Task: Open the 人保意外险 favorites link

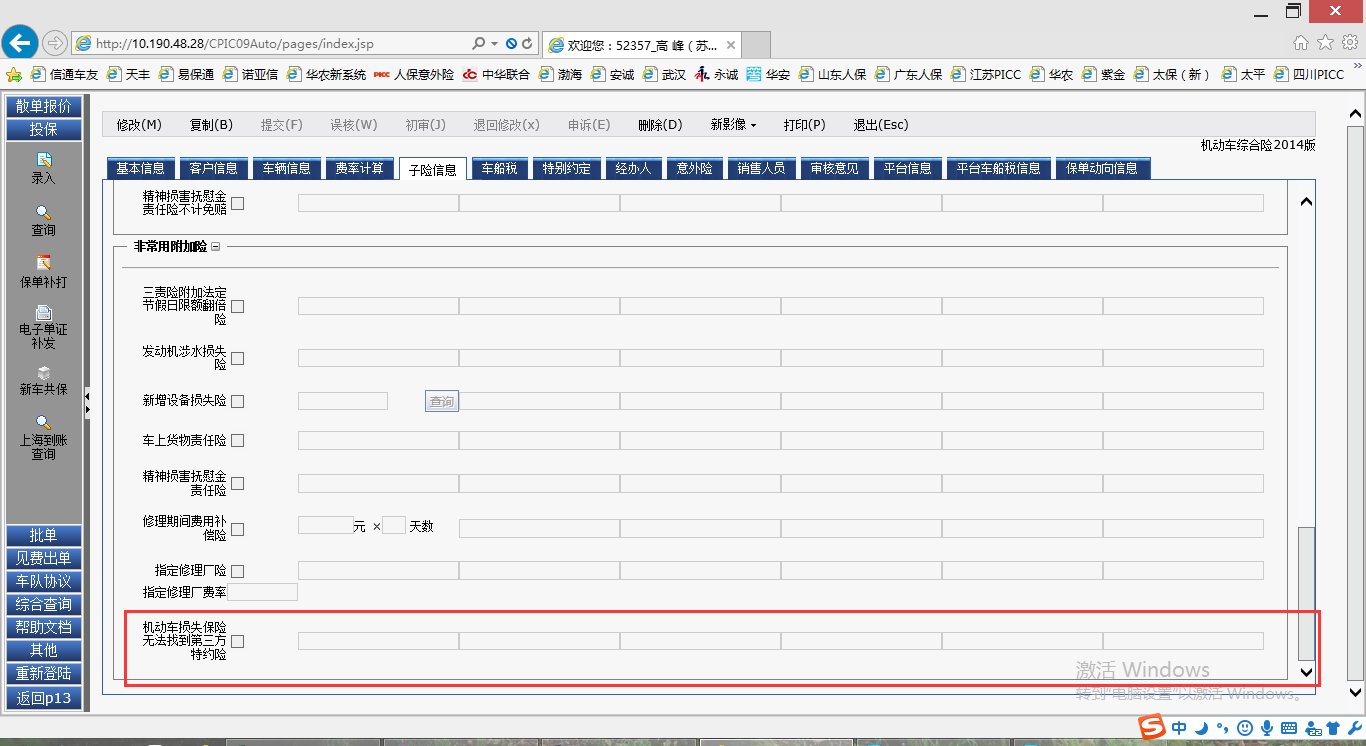Action: 414,74
